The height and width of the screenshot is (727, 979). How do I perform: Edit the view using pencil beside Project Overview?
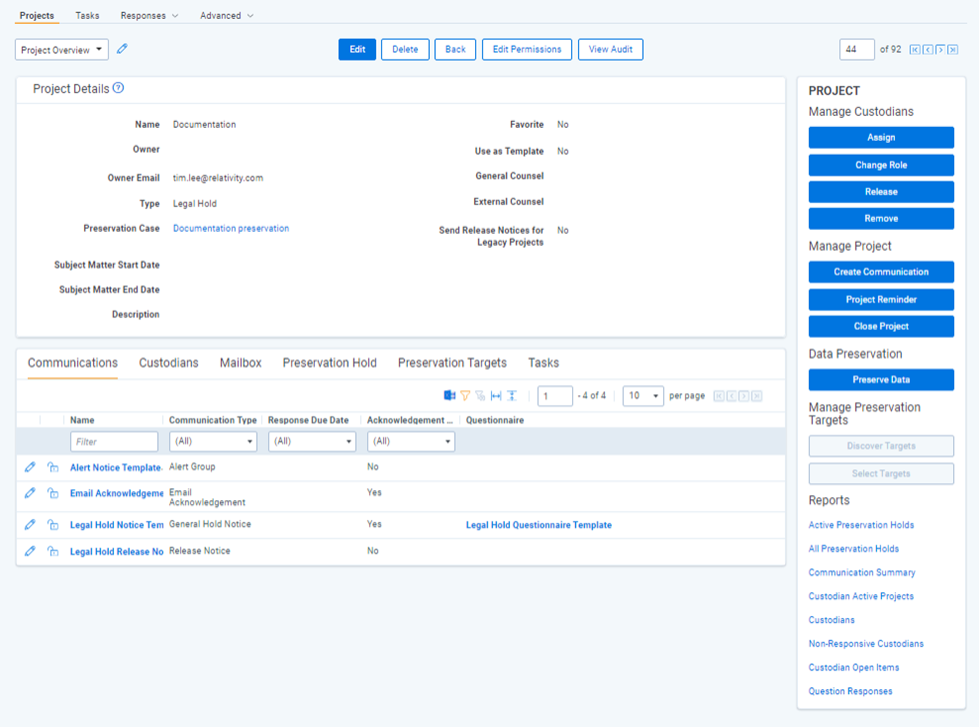(123, 47)
